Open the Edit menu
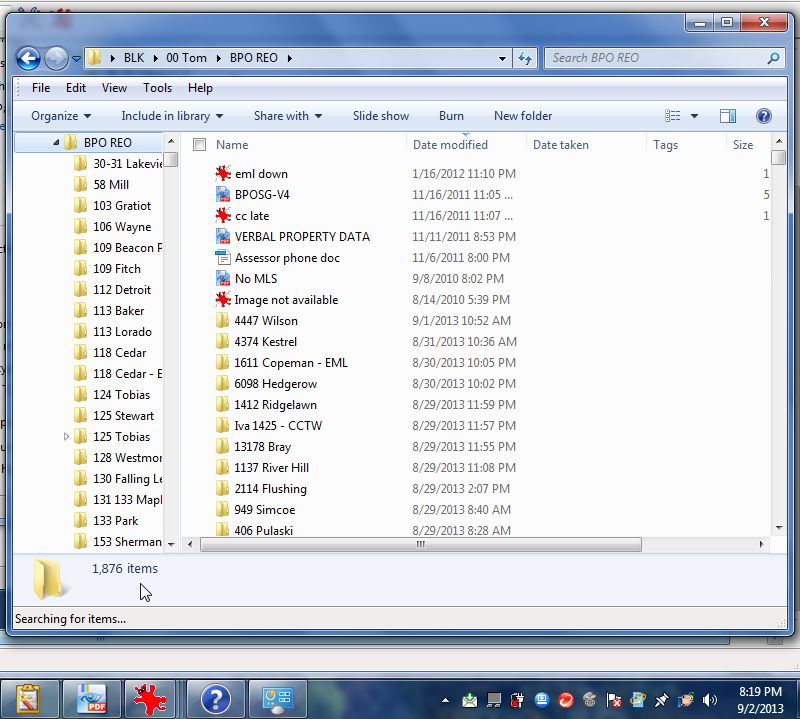800x719 pixels. [75, 88]
